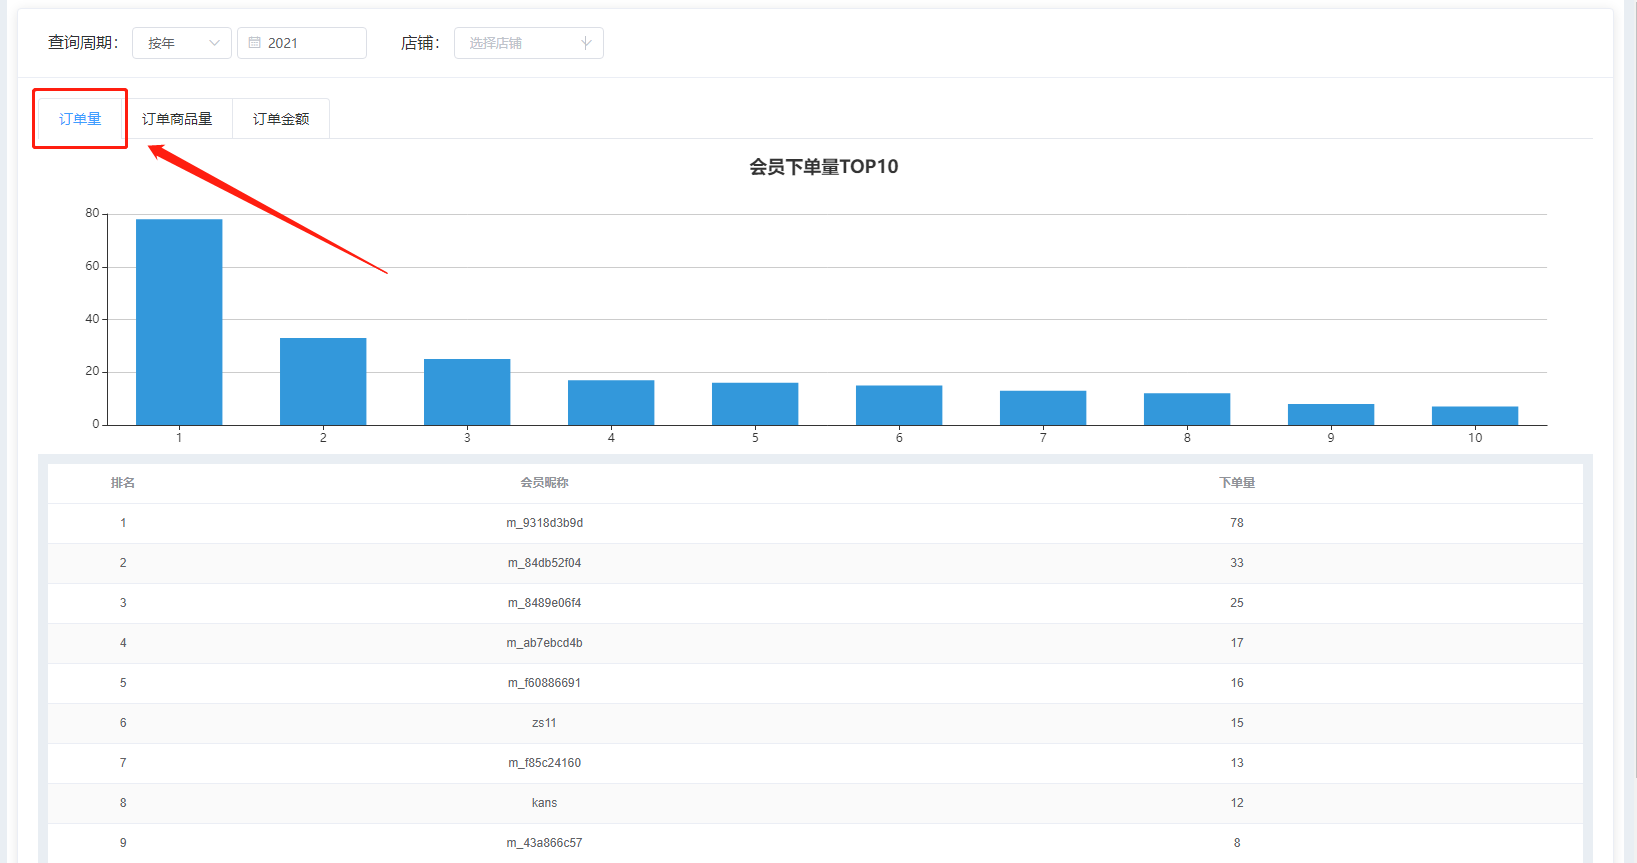Open the 订单金额 tab
Screen dimensions: 1637x863
281,119
